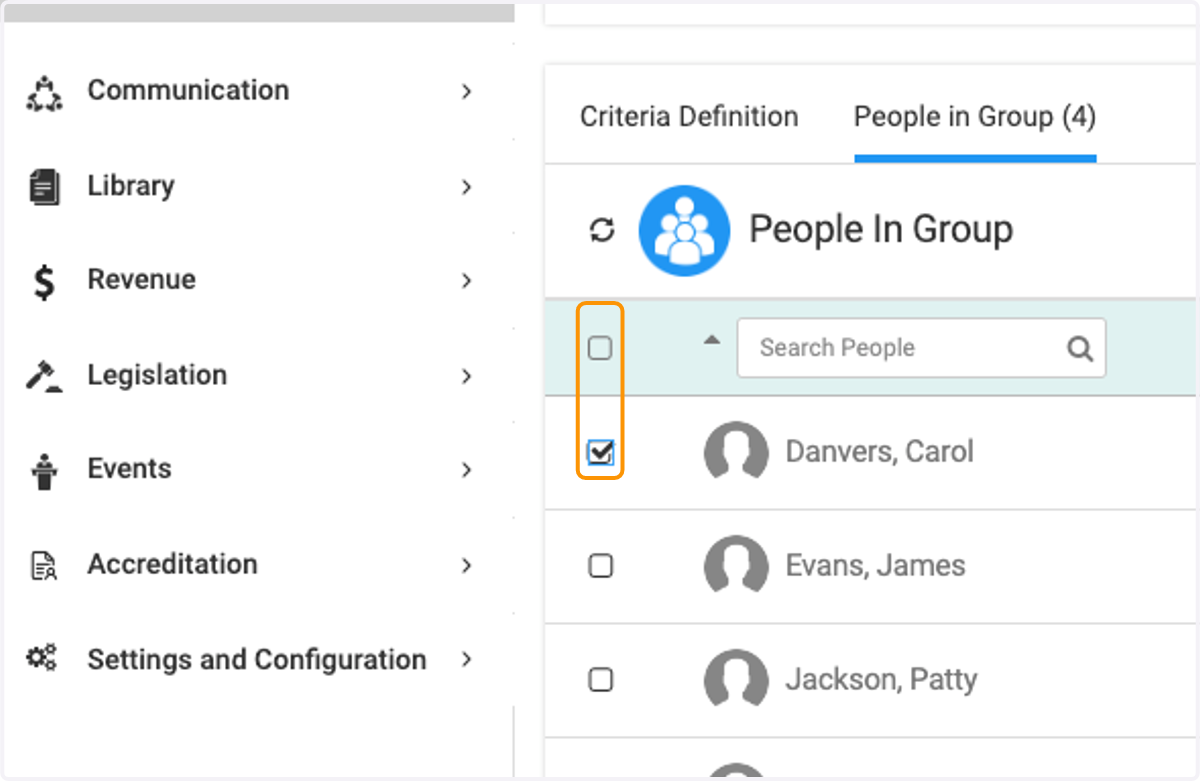
Task: Click the People In Group blue icon
Action: [x=684, y=231]
